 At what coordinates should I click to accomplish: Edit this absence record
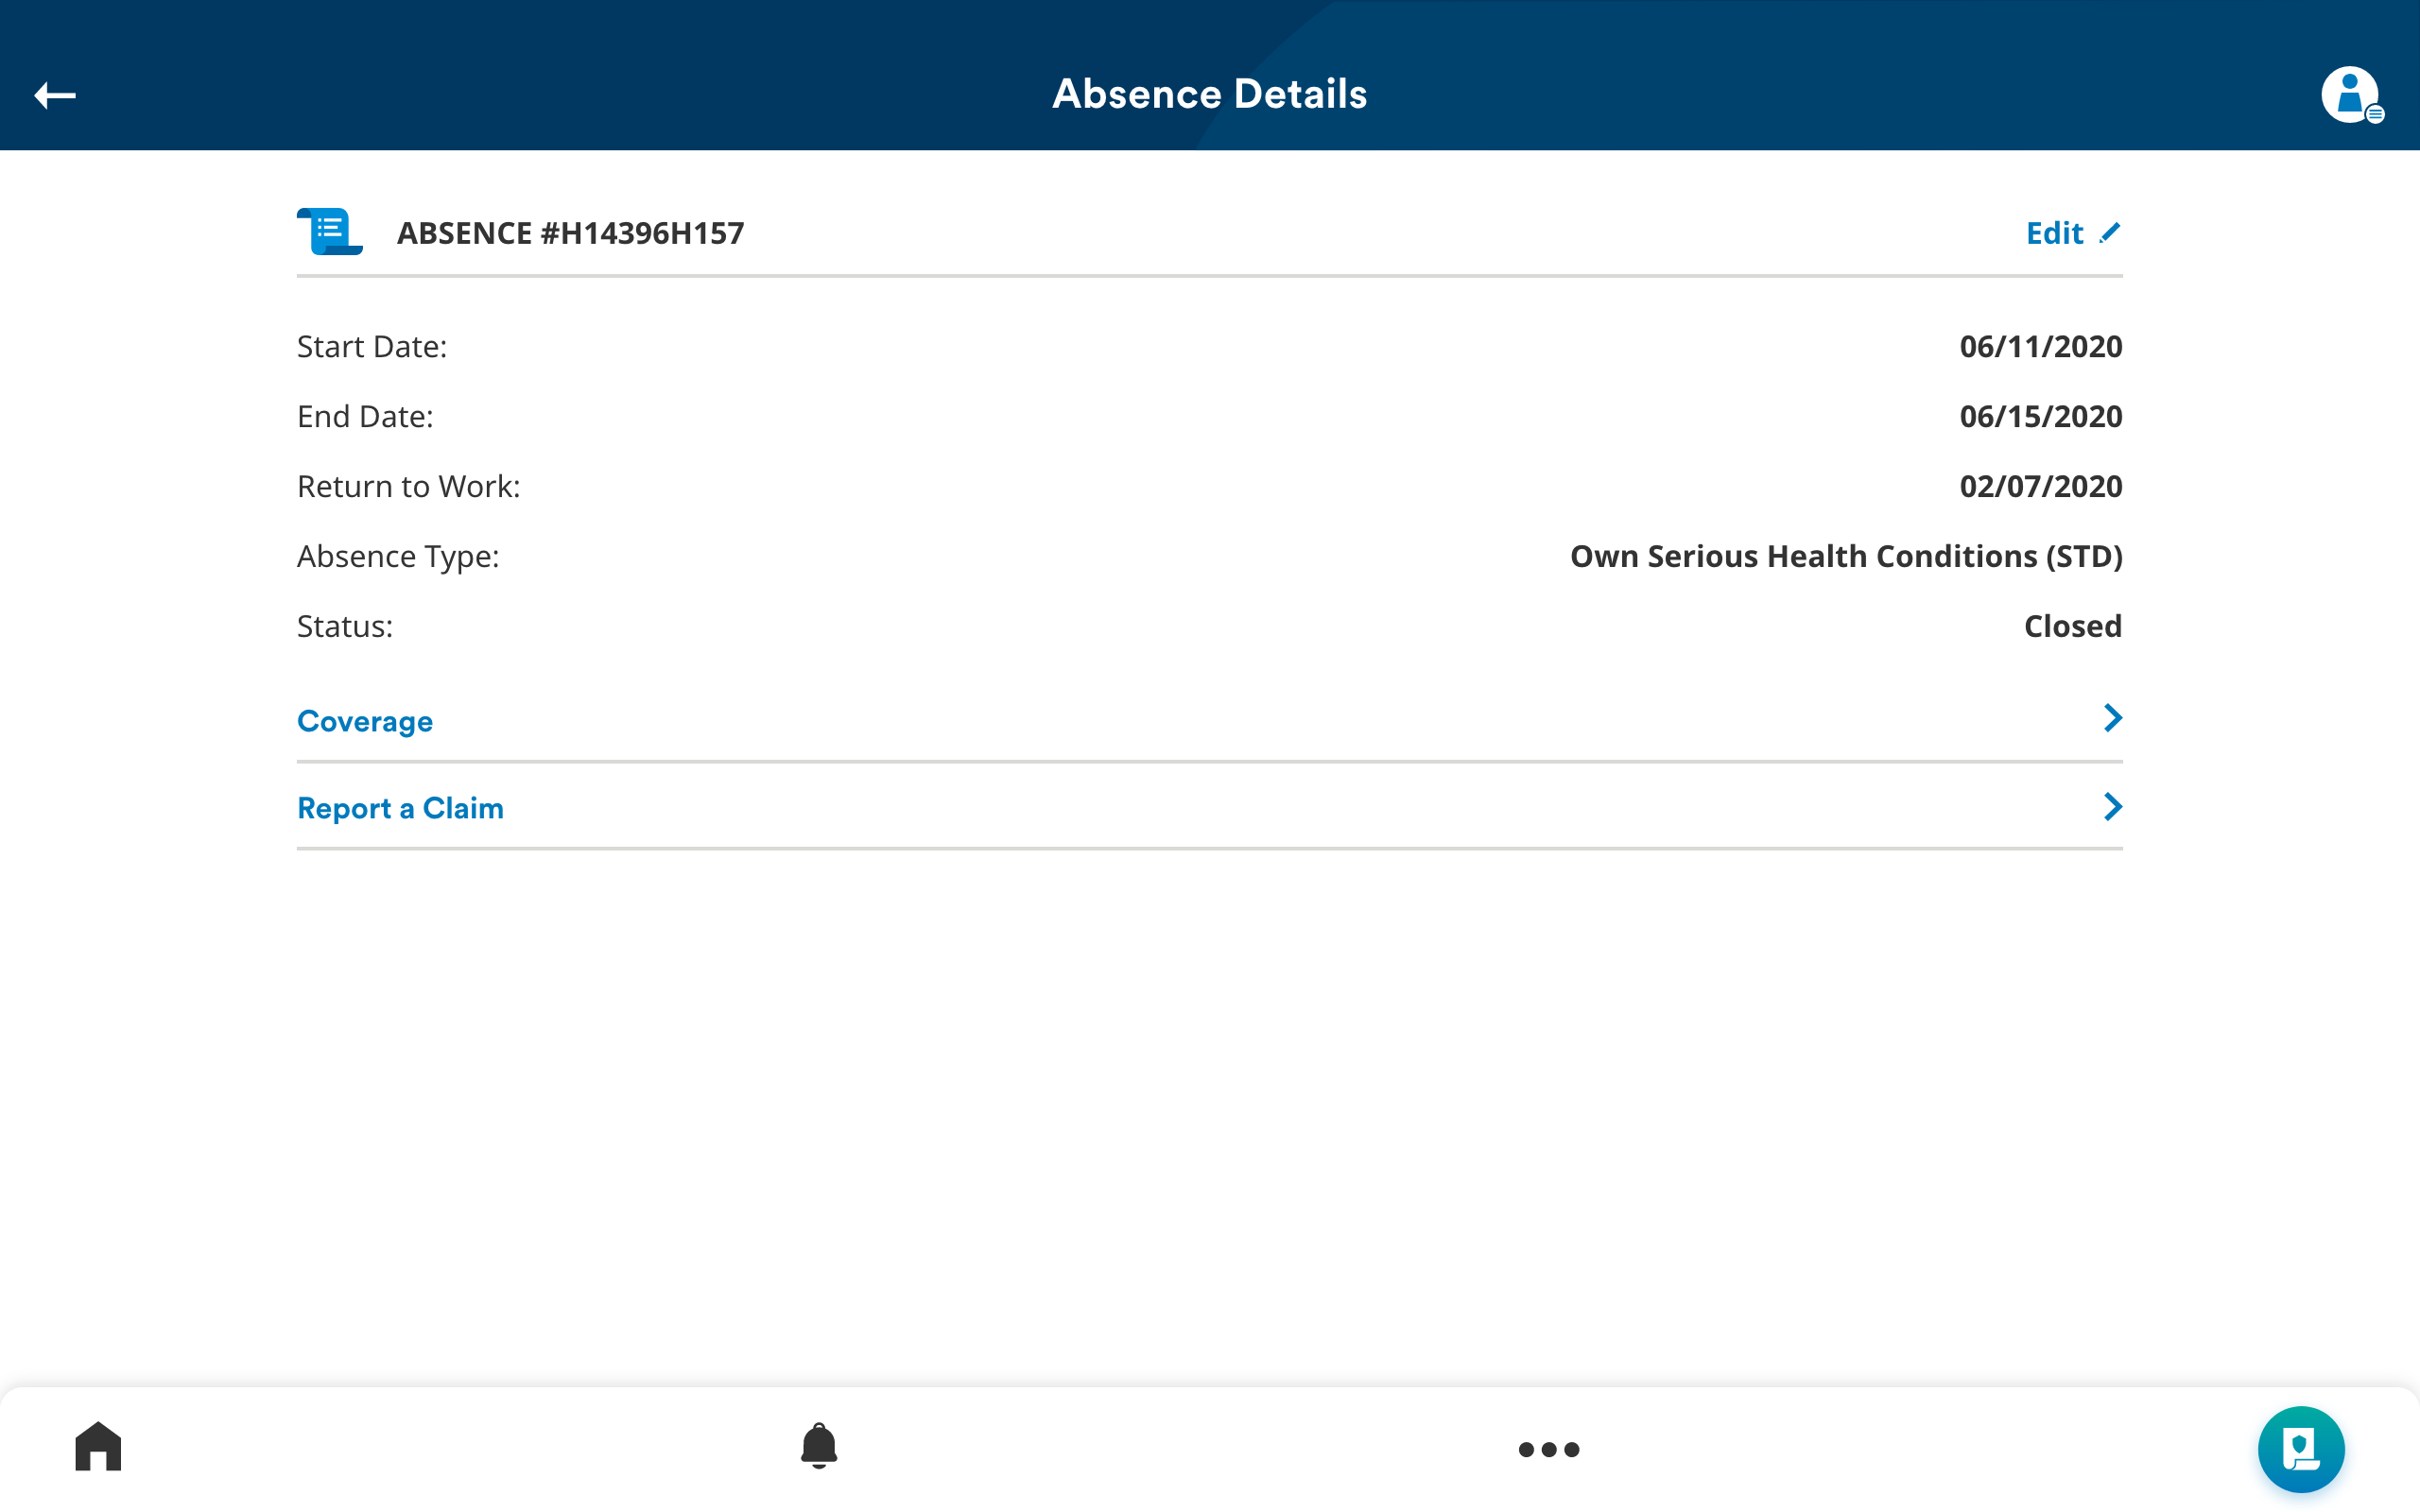(2073, 233)
